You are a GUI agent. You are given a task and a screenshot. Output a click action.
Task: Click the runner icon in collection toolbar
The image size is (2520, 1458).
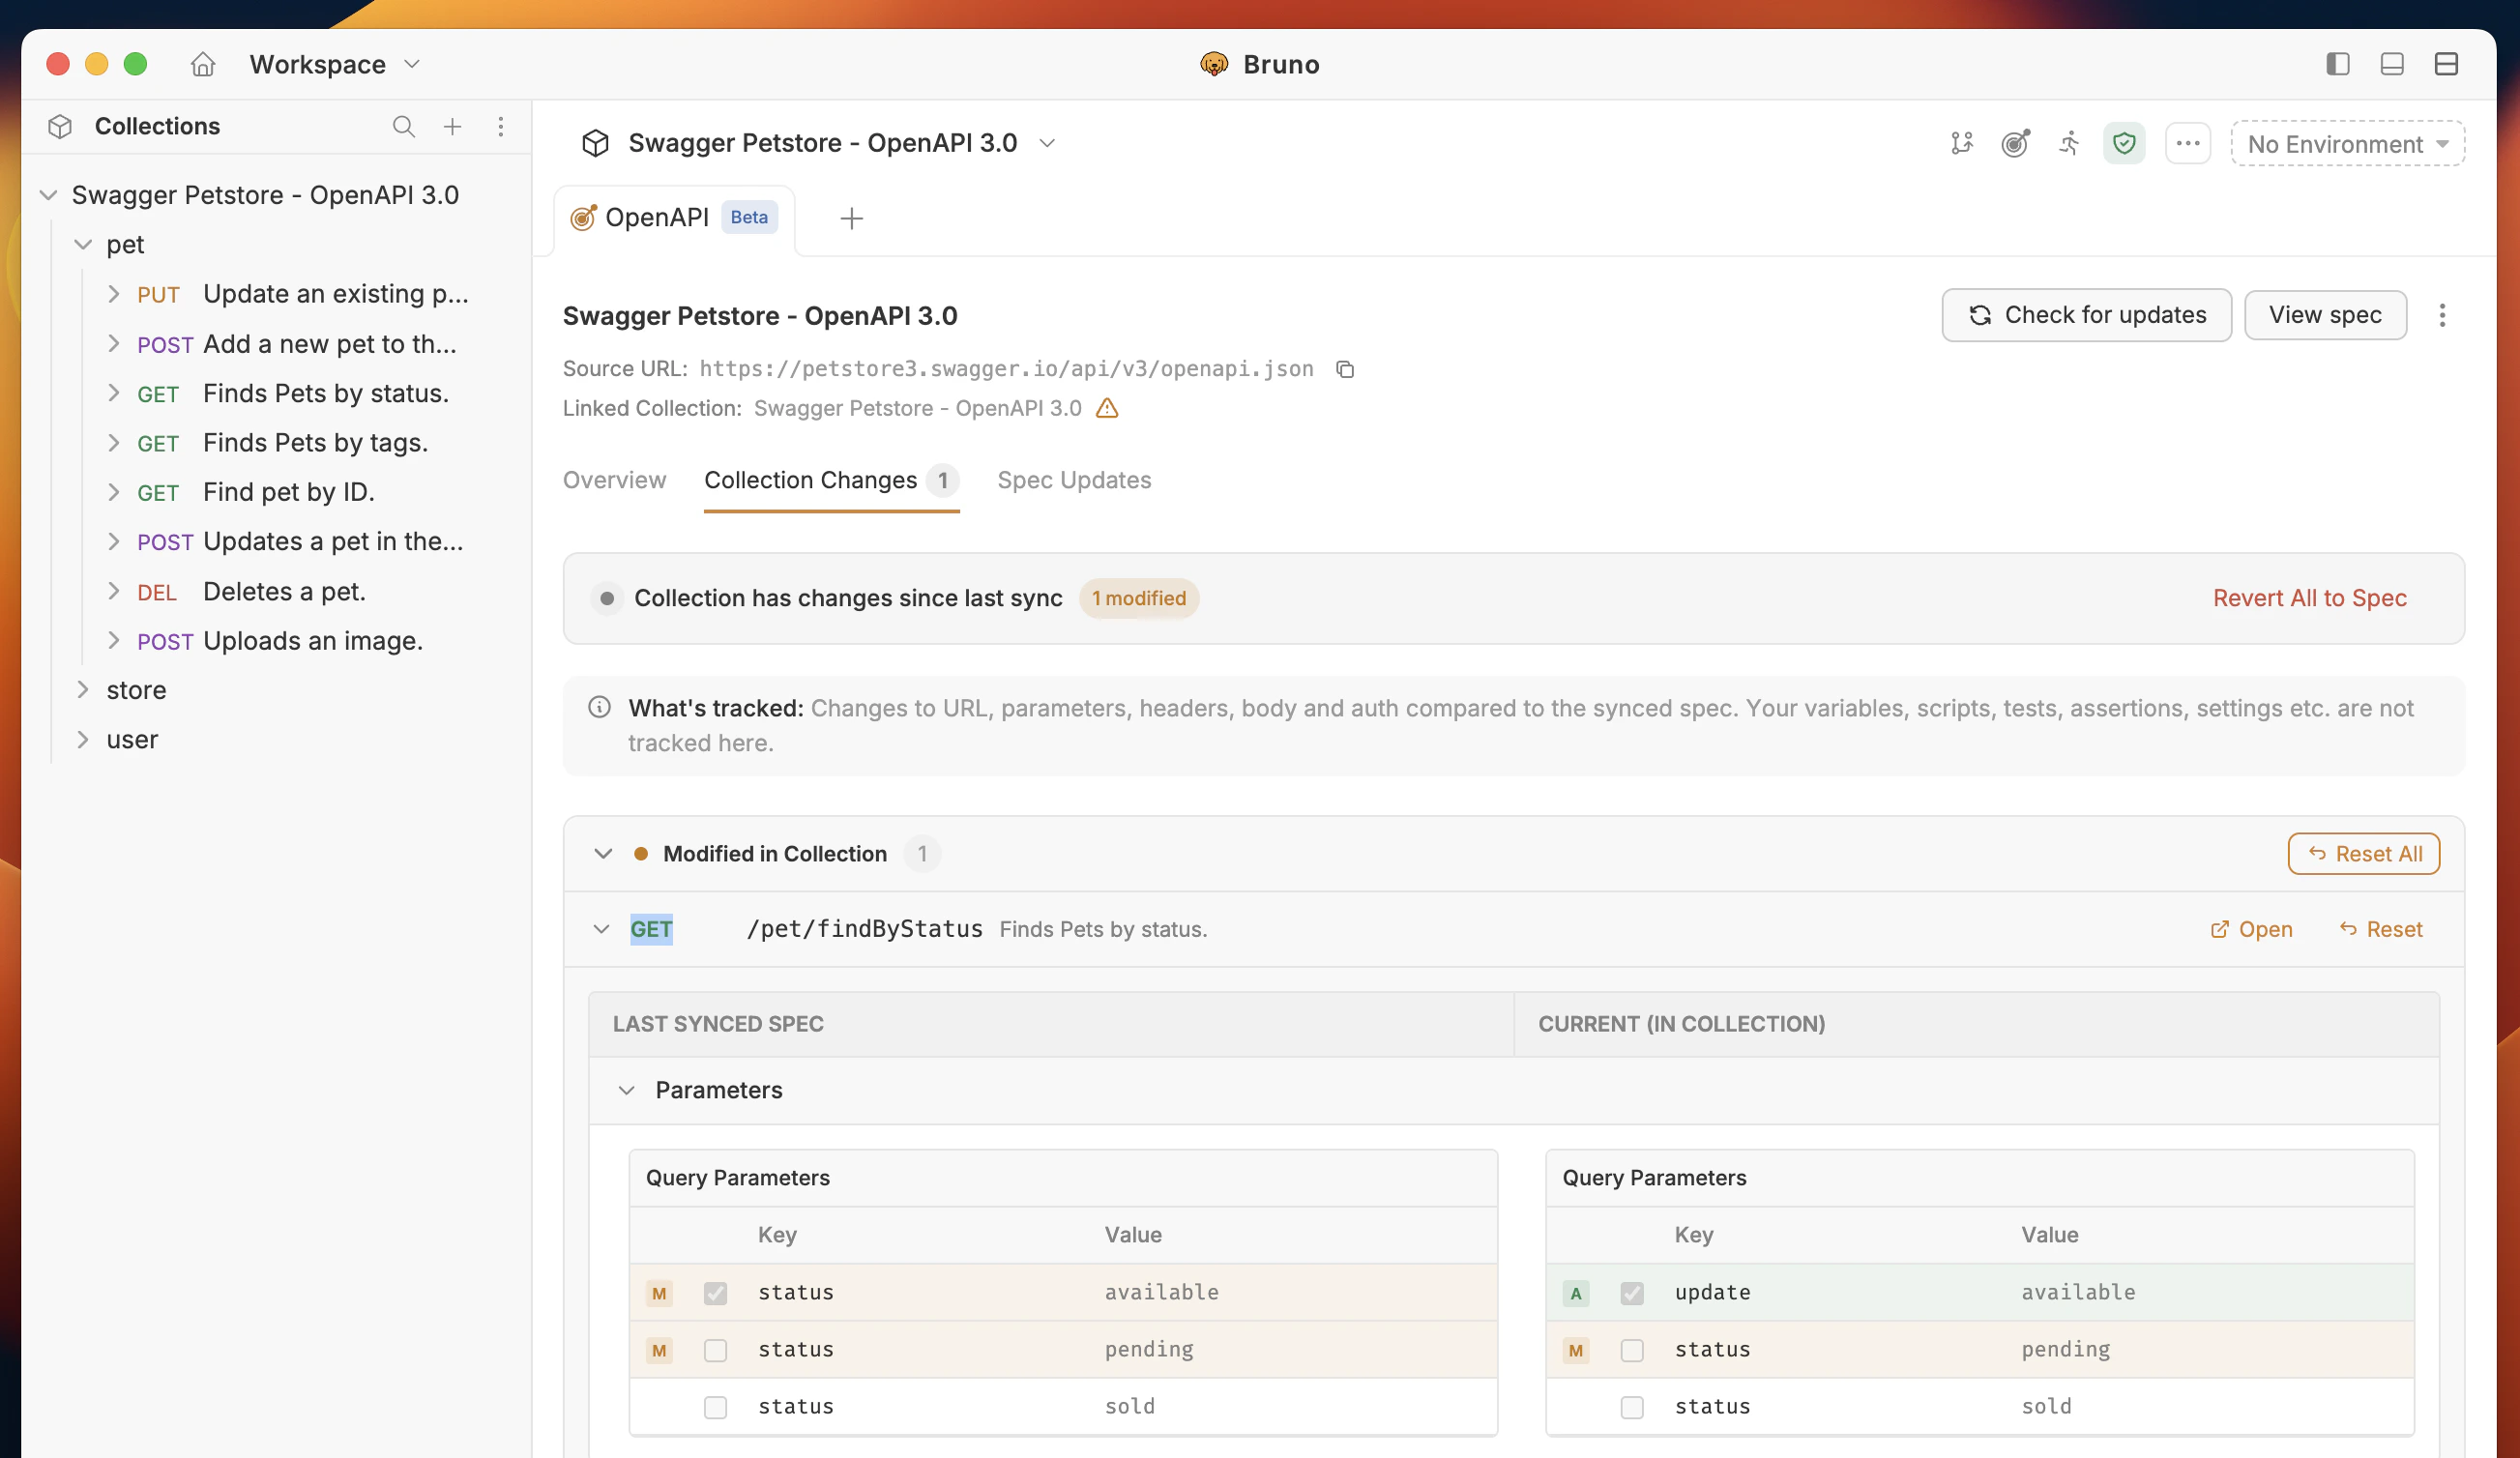(x=2069, y=144)
